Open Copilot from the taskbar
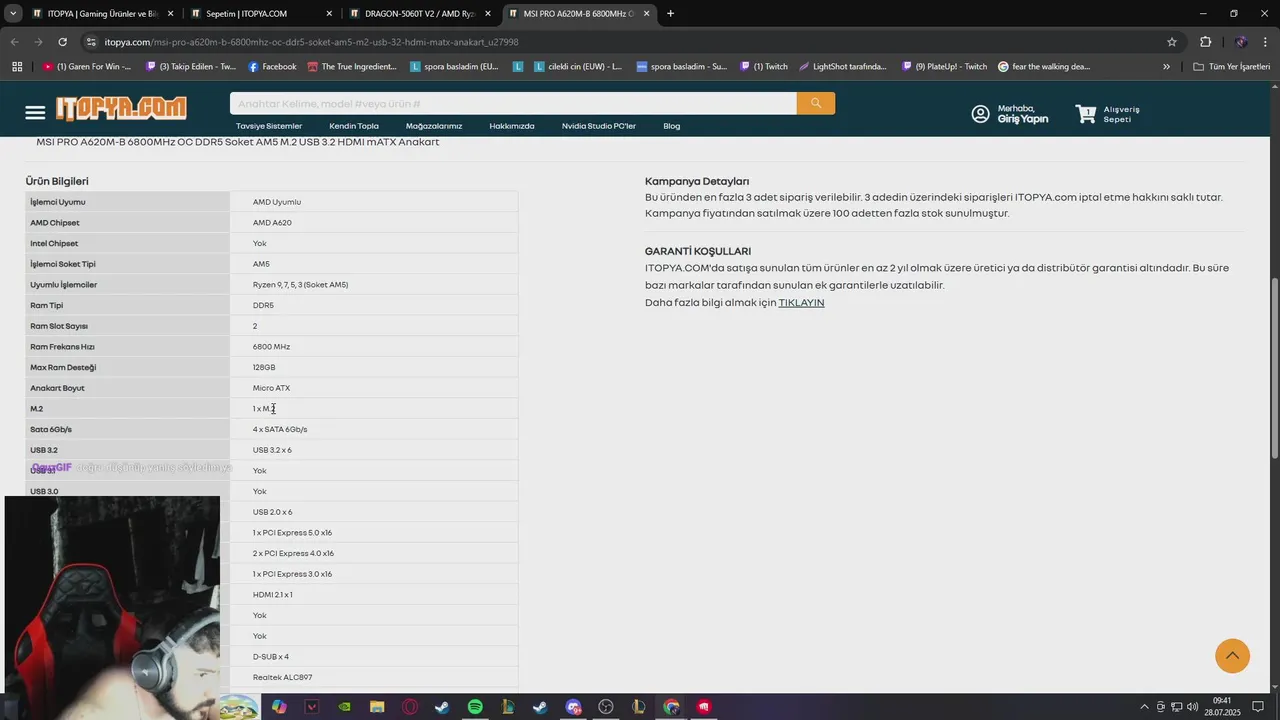The height and width of the screenshot is (720, 1280). tap(279, 707)
